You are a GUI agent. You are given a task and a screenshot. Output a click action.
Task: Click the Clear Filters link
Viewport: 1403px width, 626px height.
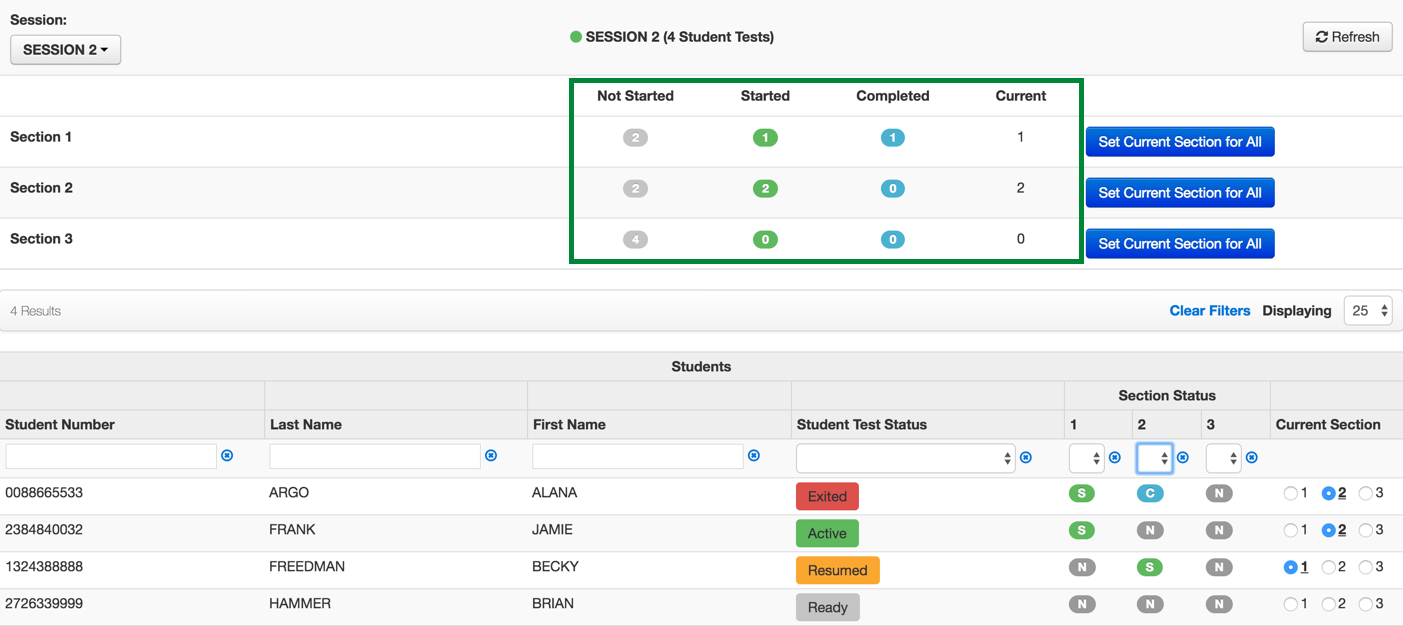pyautogui.click(x=1209, y=311)
